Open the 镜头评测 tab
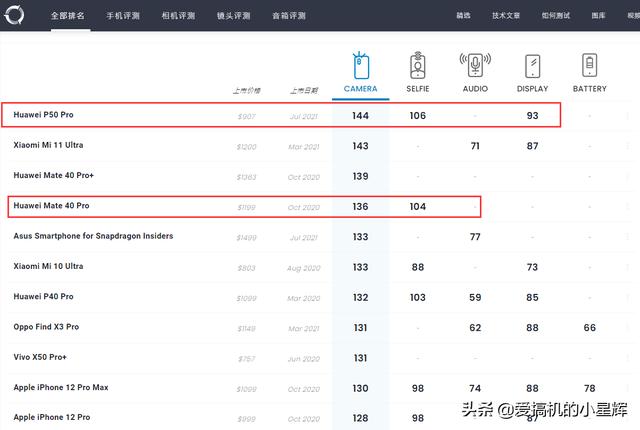Viewport: 640px width, 430px height. tap(233, 16)
